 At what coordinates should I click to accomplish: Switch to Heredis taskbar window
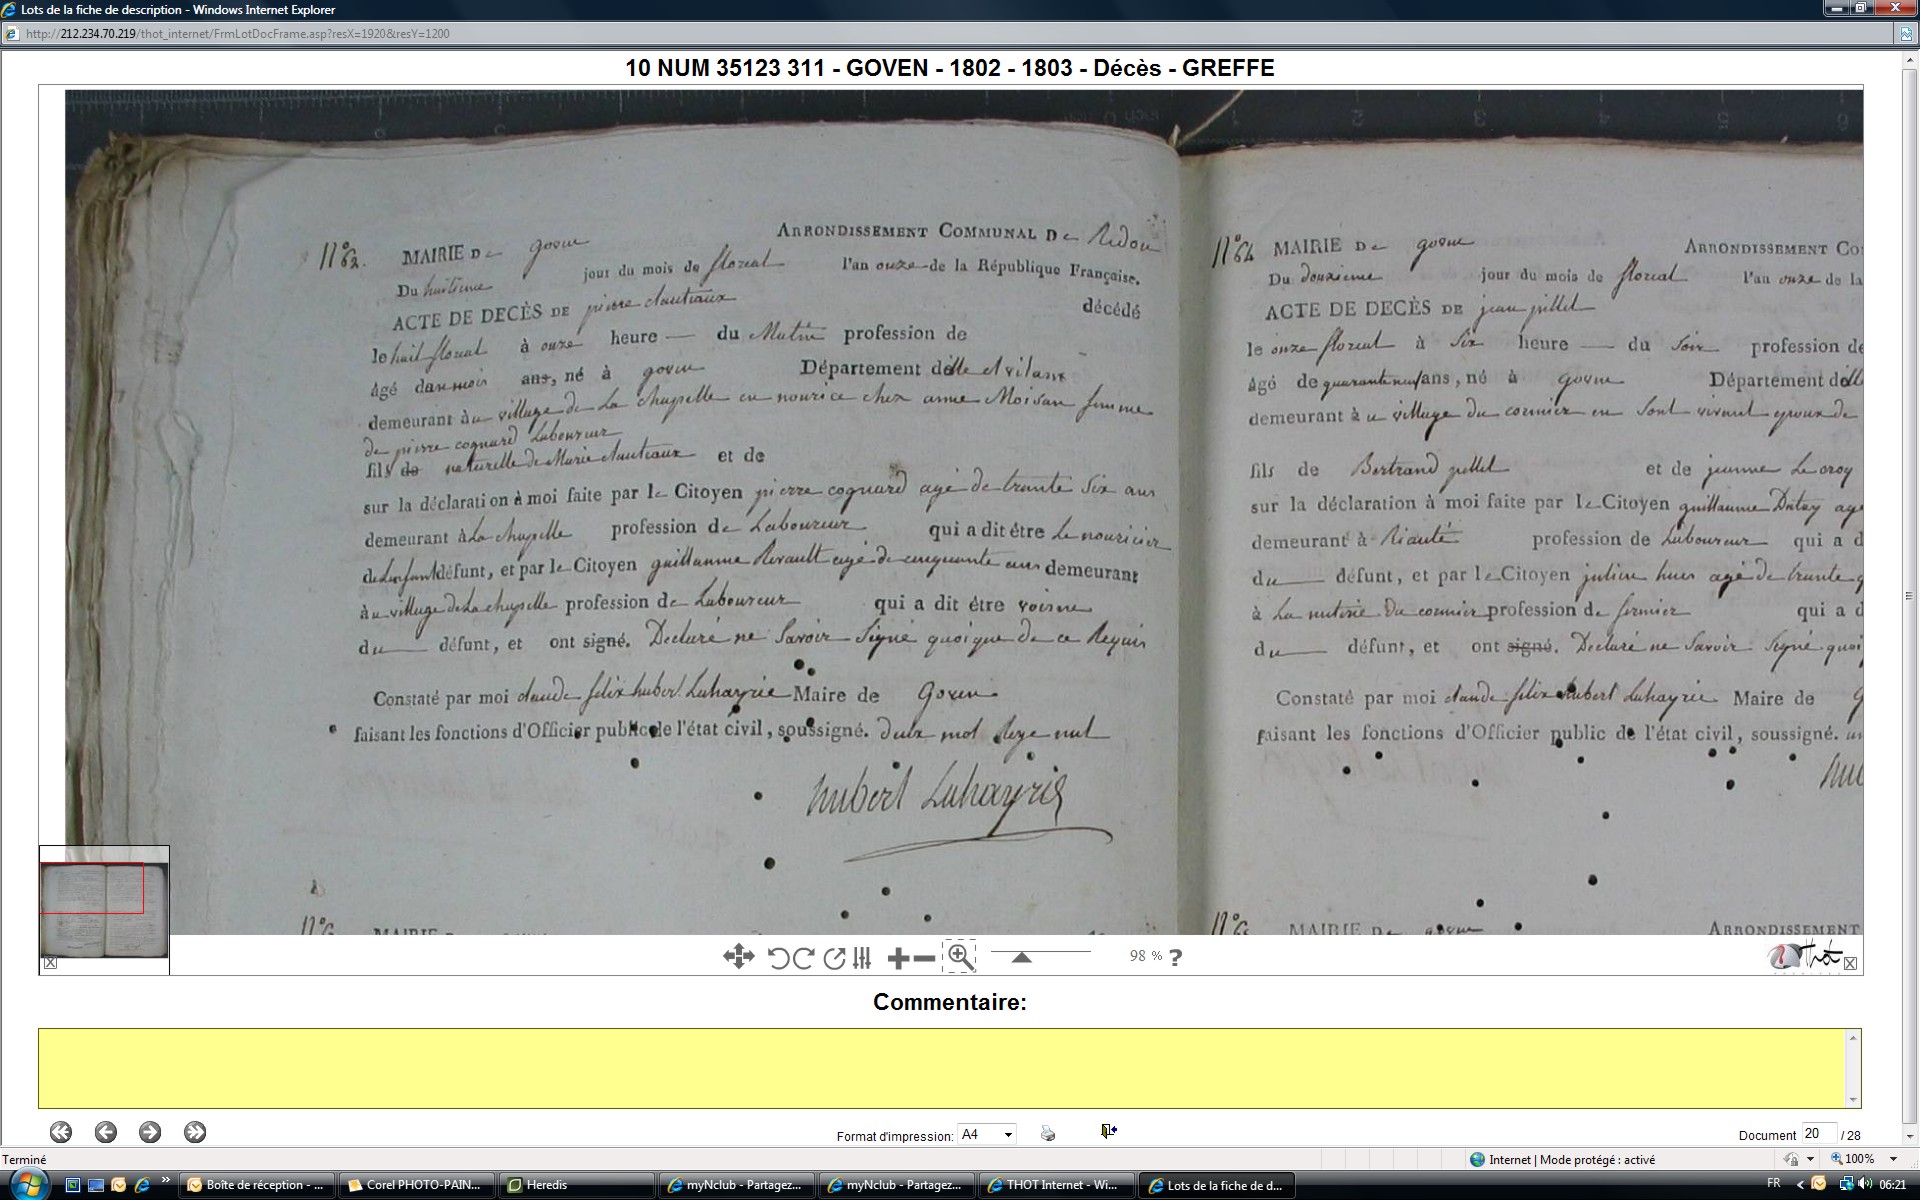[x=576, y=1185]
